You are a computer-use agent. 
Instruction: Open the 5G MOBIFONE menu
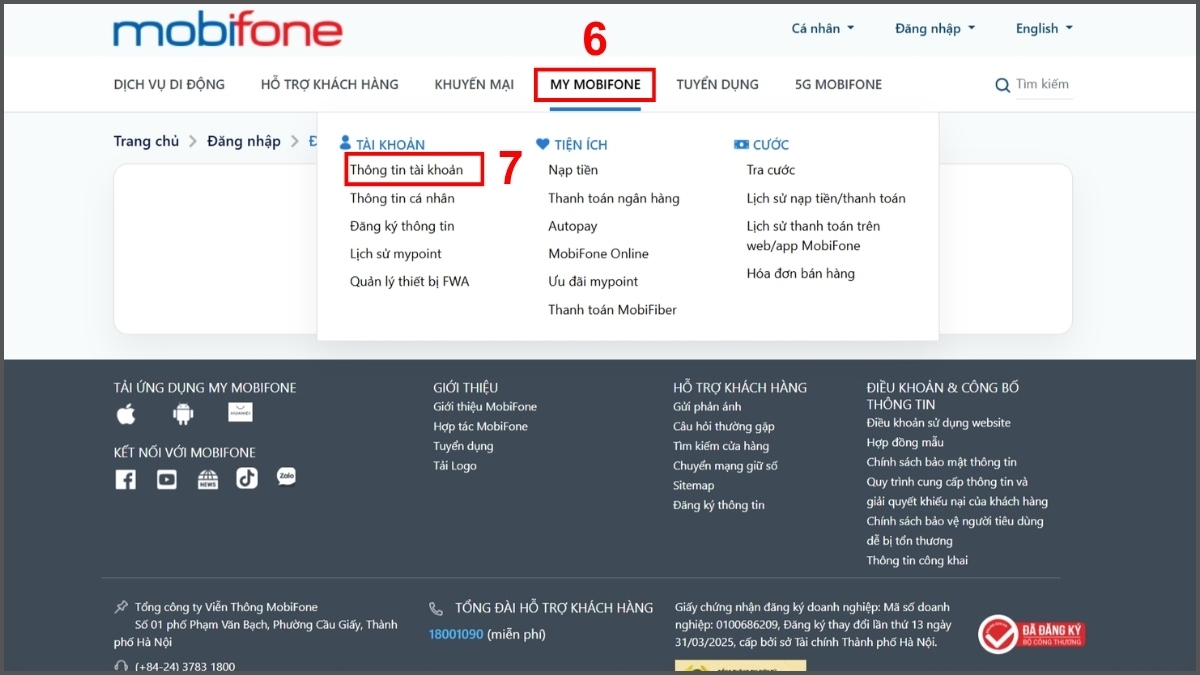838,84
